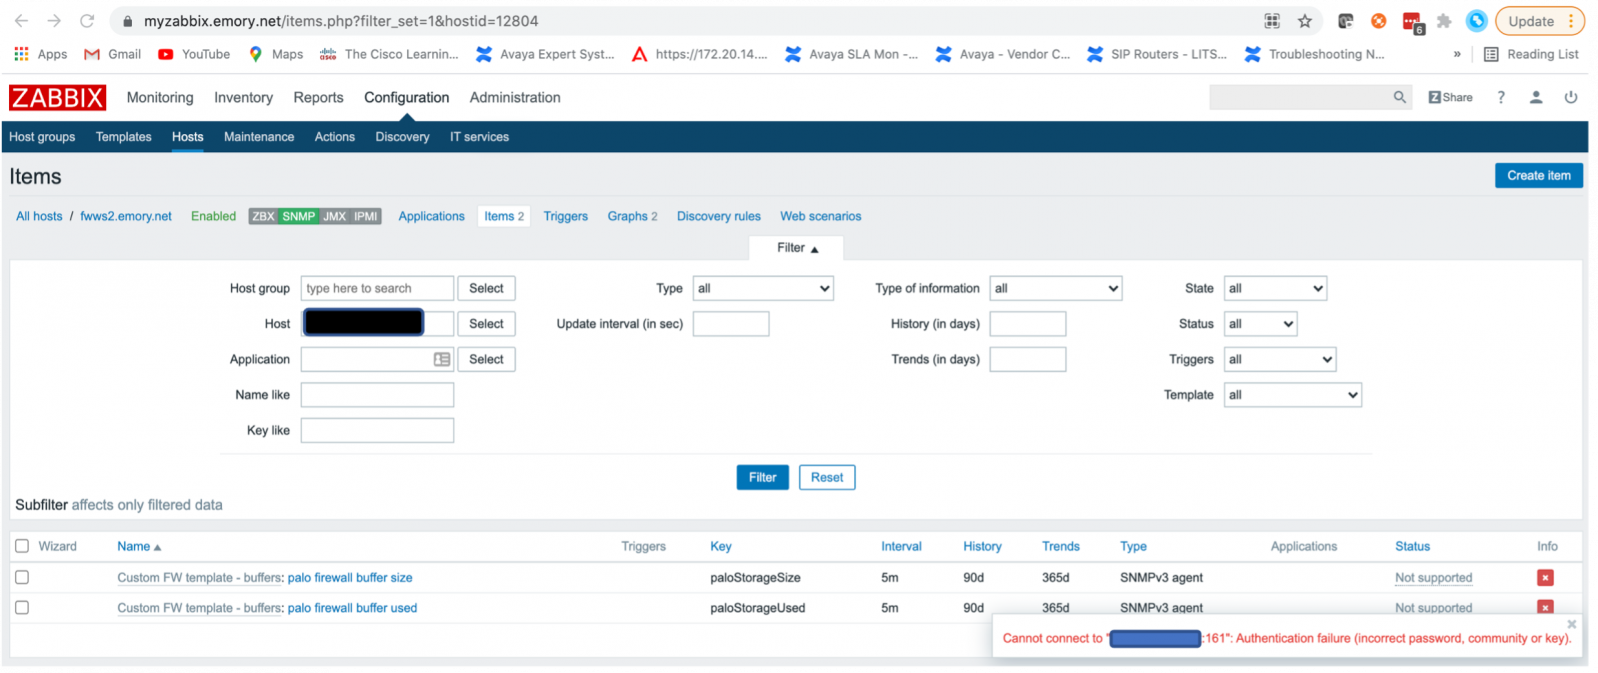Open the Template dropdown filter

pos(1293,395)
